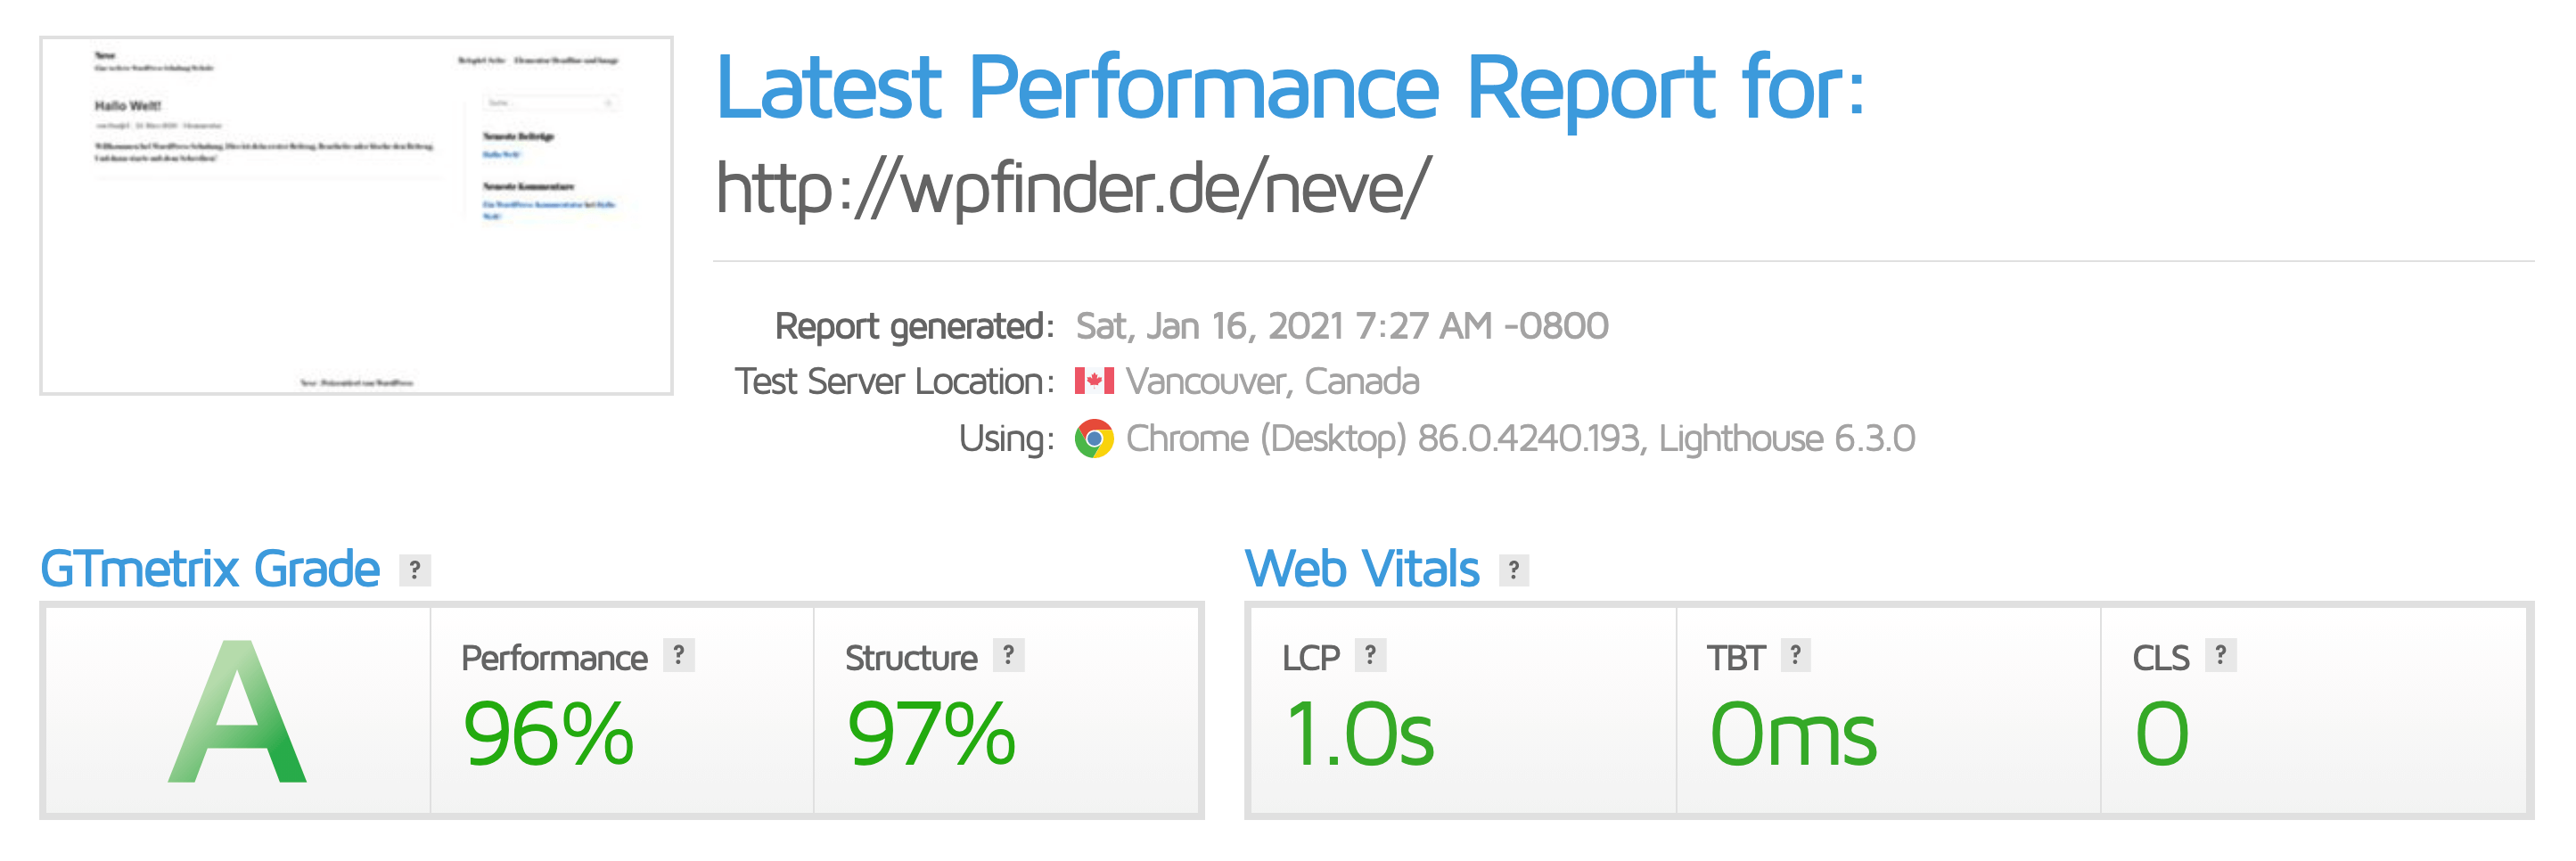Click the 97% Structure score
The image size is (2576, 861).
[931, 734]
